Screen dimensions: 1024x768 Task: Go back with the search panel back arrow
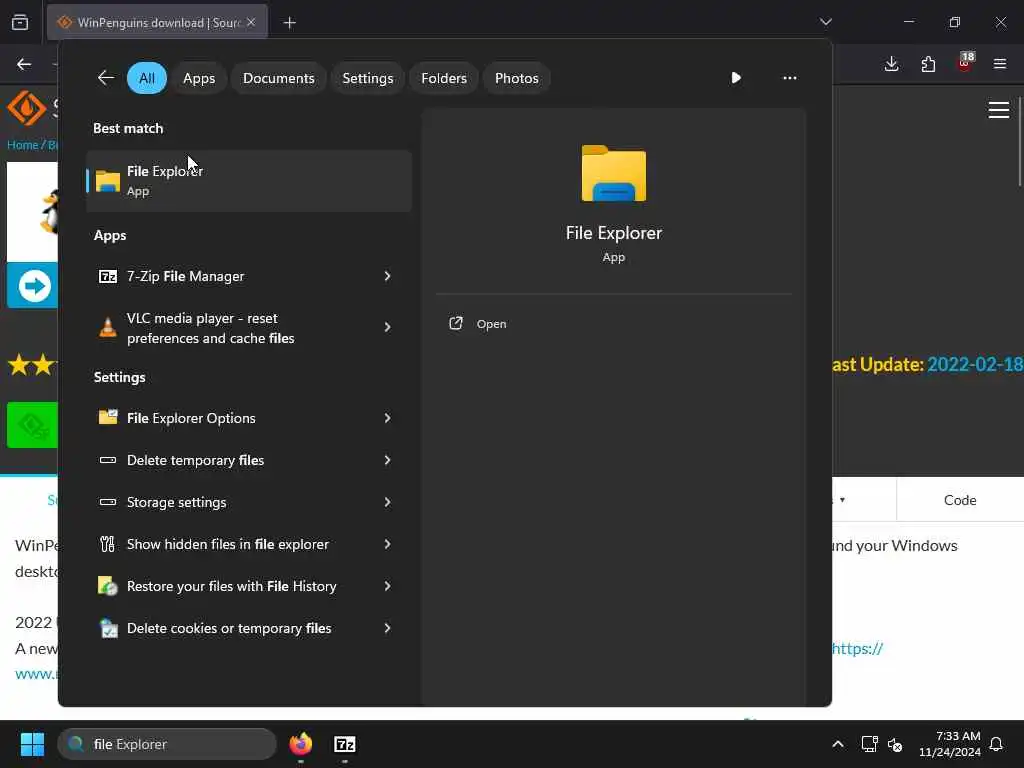pos(106,78)
